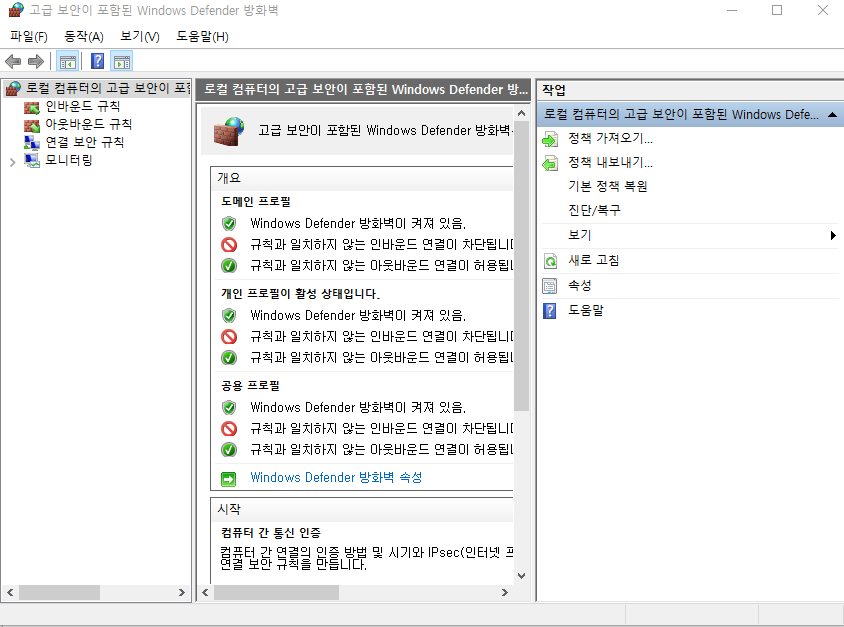The height and width of the screenshot is (627, 844).
Task: Toggle the Action pane toolbar icon
Action: coord(122,60)
